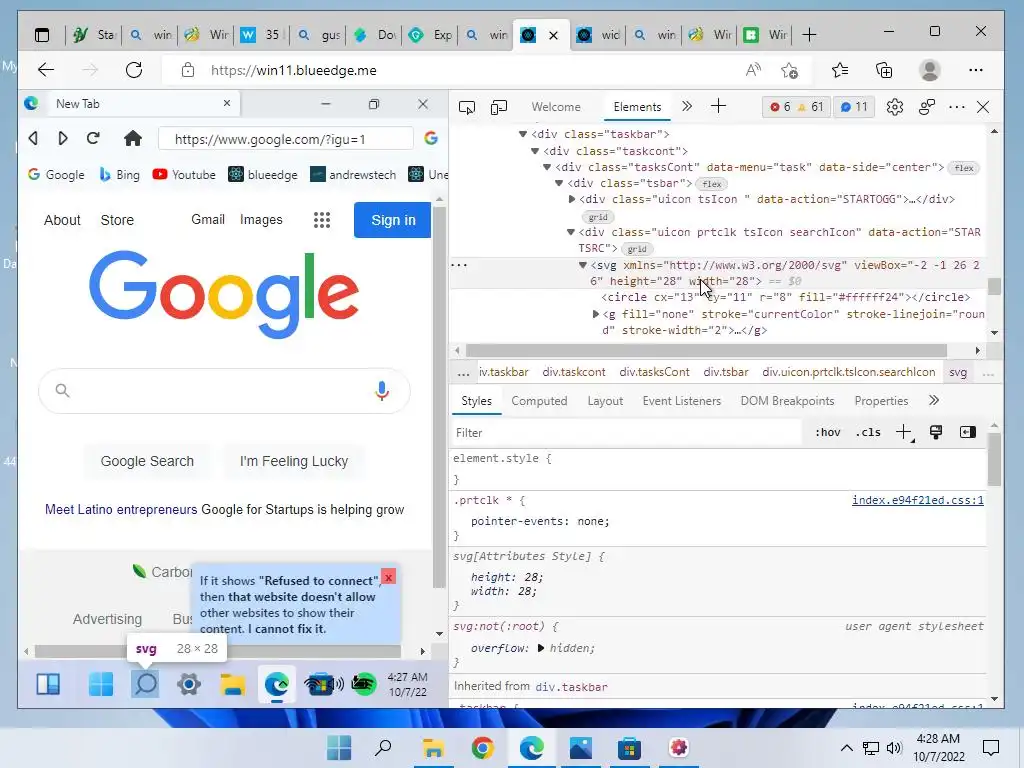
Task: Open Youtube bookmark in inner browser
Action: click(184, 175)
